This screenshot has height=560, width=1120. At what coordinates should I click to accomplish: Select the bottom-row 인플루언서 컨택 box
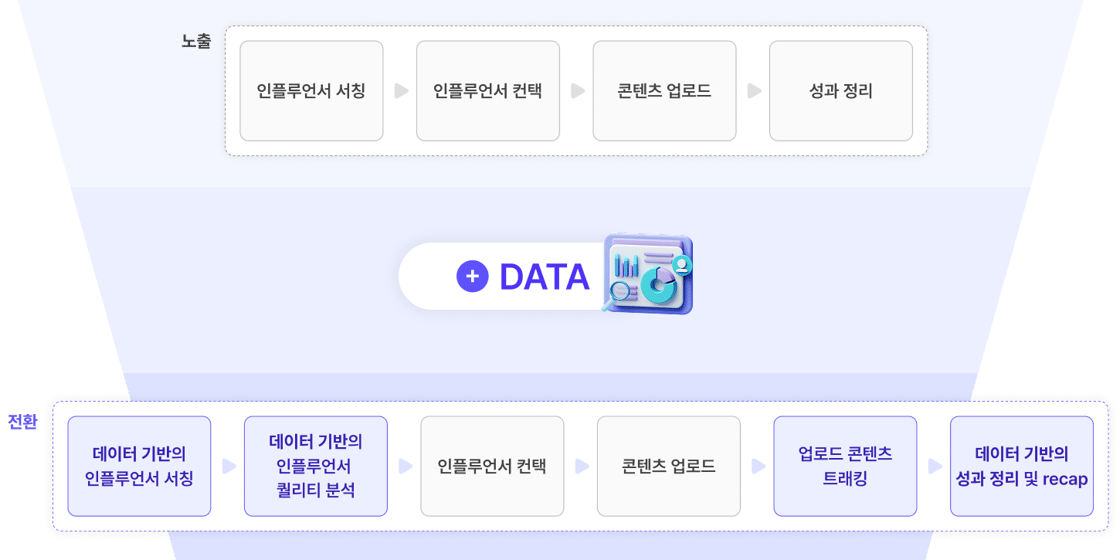pyautogui.click(x=492, y=466)
